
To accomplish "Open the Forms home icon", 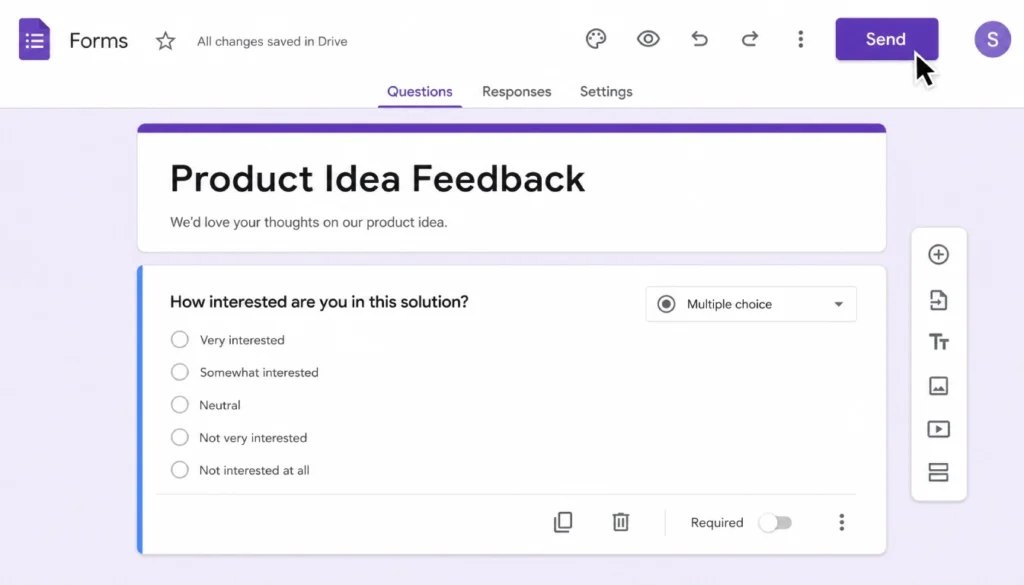I will [35, 39].
